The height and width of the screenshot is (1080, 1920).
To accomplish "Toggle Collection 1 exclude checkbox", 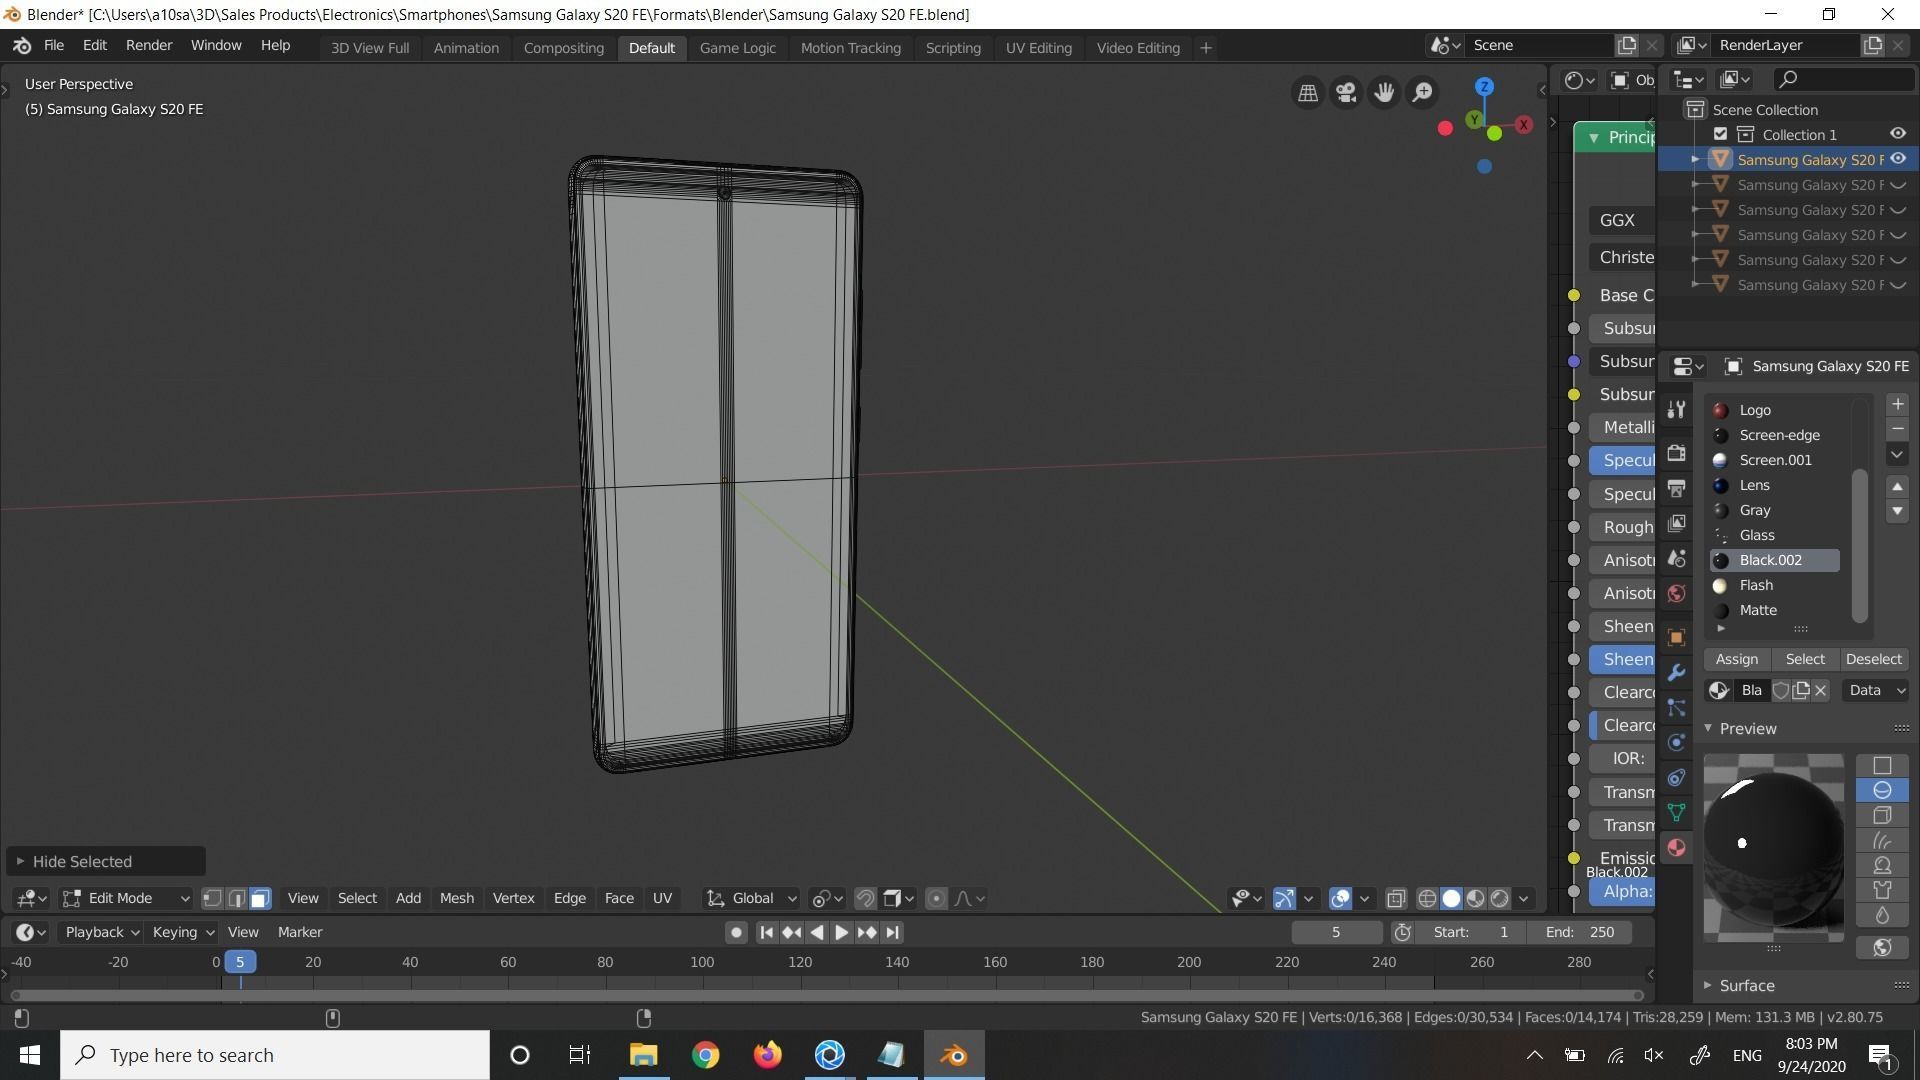I will [1720, 134].
